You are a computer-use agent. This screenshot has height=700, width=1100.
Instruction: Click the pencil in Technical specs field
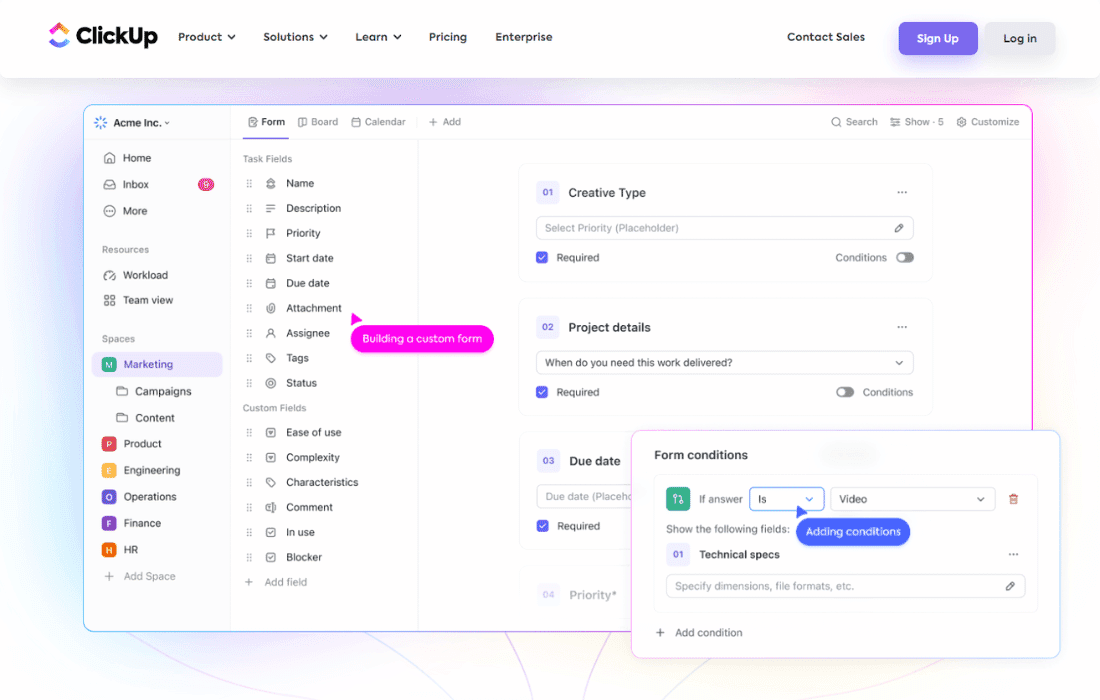[1010, 586]
